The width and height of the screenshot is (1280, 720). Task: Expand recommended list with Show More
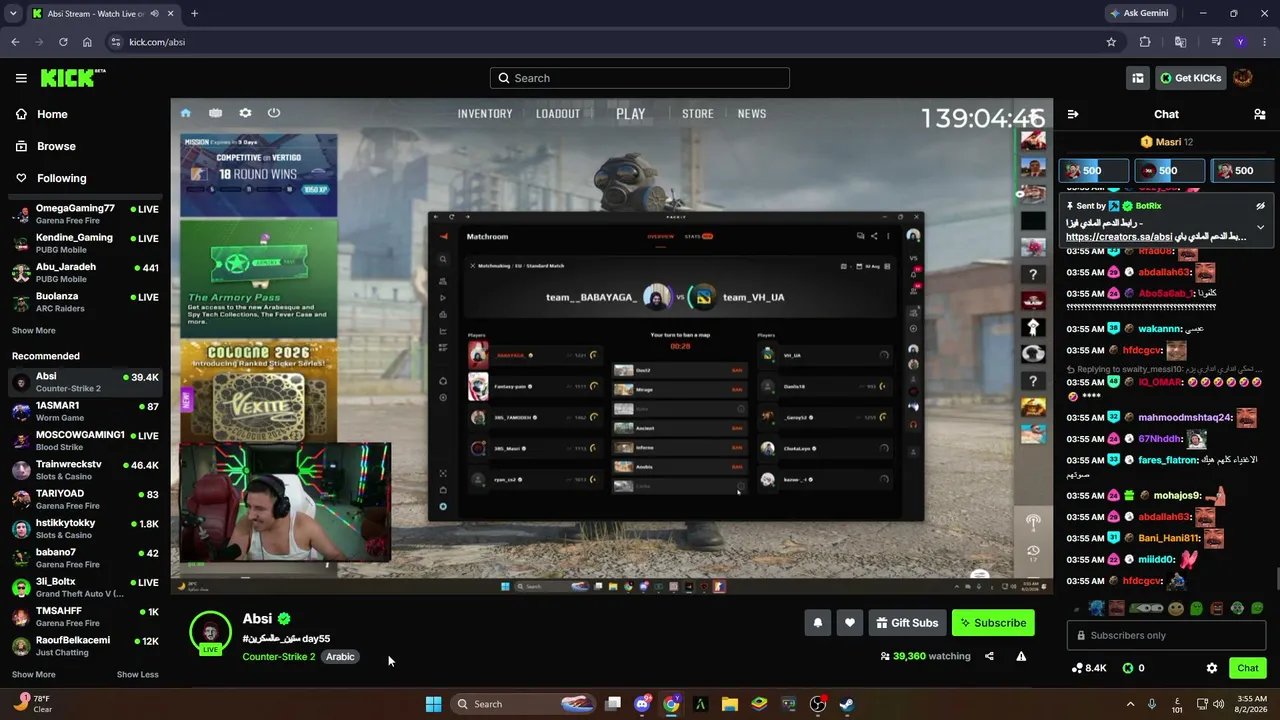(x=34, y=674)
